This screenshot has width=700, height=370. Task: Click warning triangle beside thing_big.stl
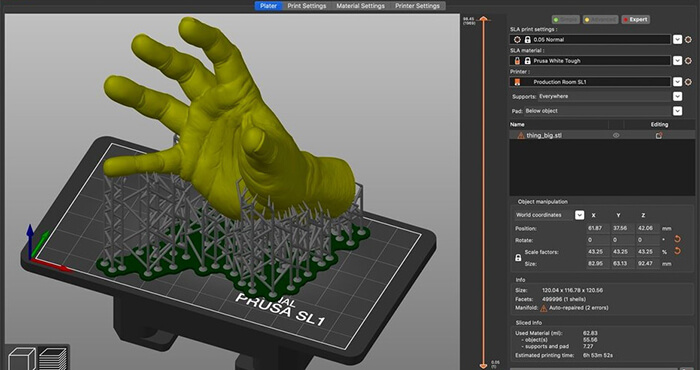click(x=521, y=135)
